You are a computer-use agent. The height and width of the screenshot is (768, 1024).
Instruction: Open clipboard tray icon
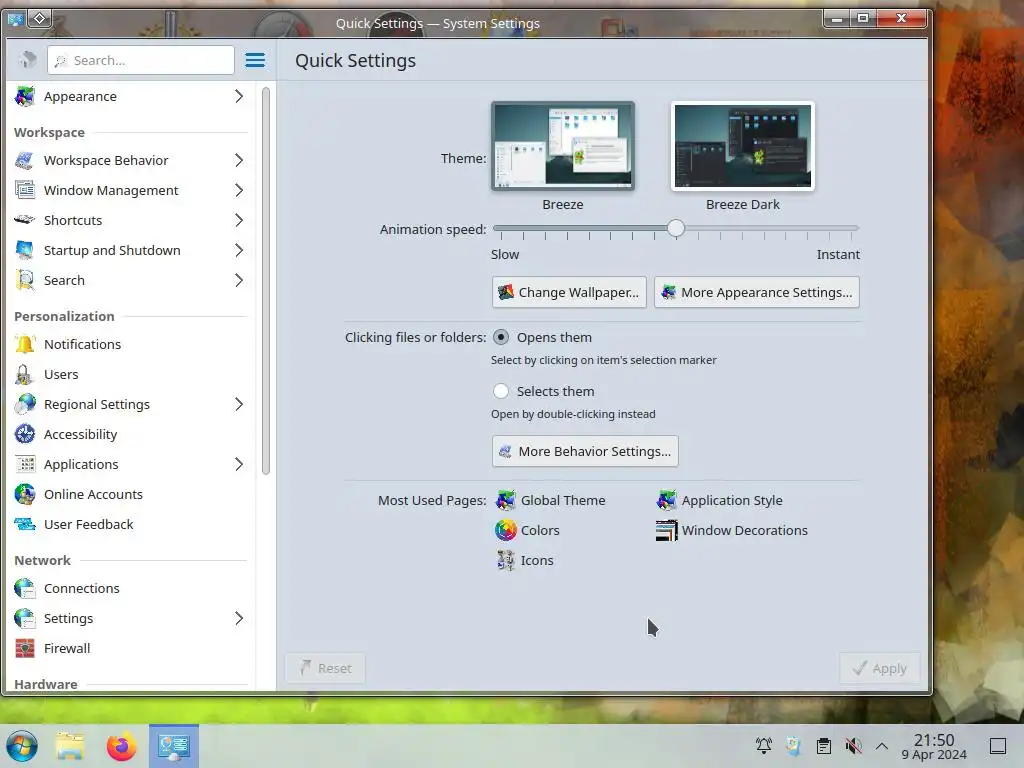point(824,746)
